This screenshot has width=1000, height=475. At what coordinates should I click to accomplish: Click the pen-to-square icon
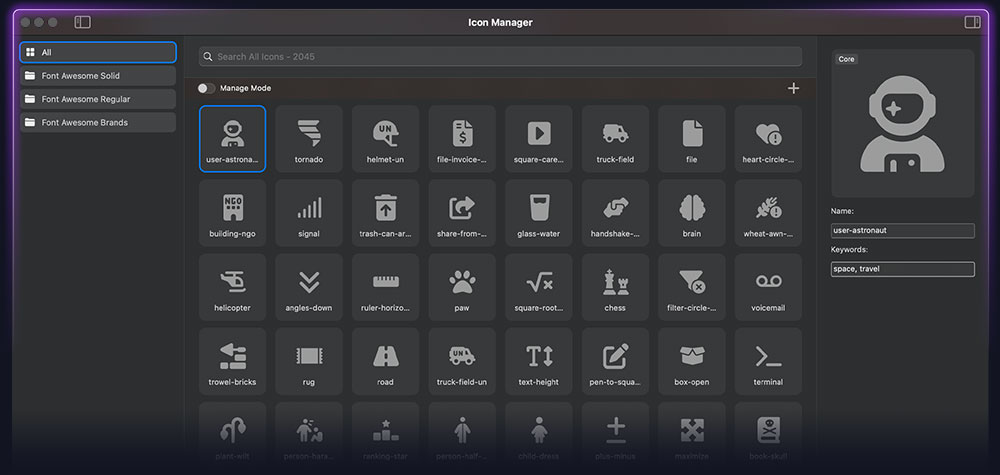tap(615, 362)
